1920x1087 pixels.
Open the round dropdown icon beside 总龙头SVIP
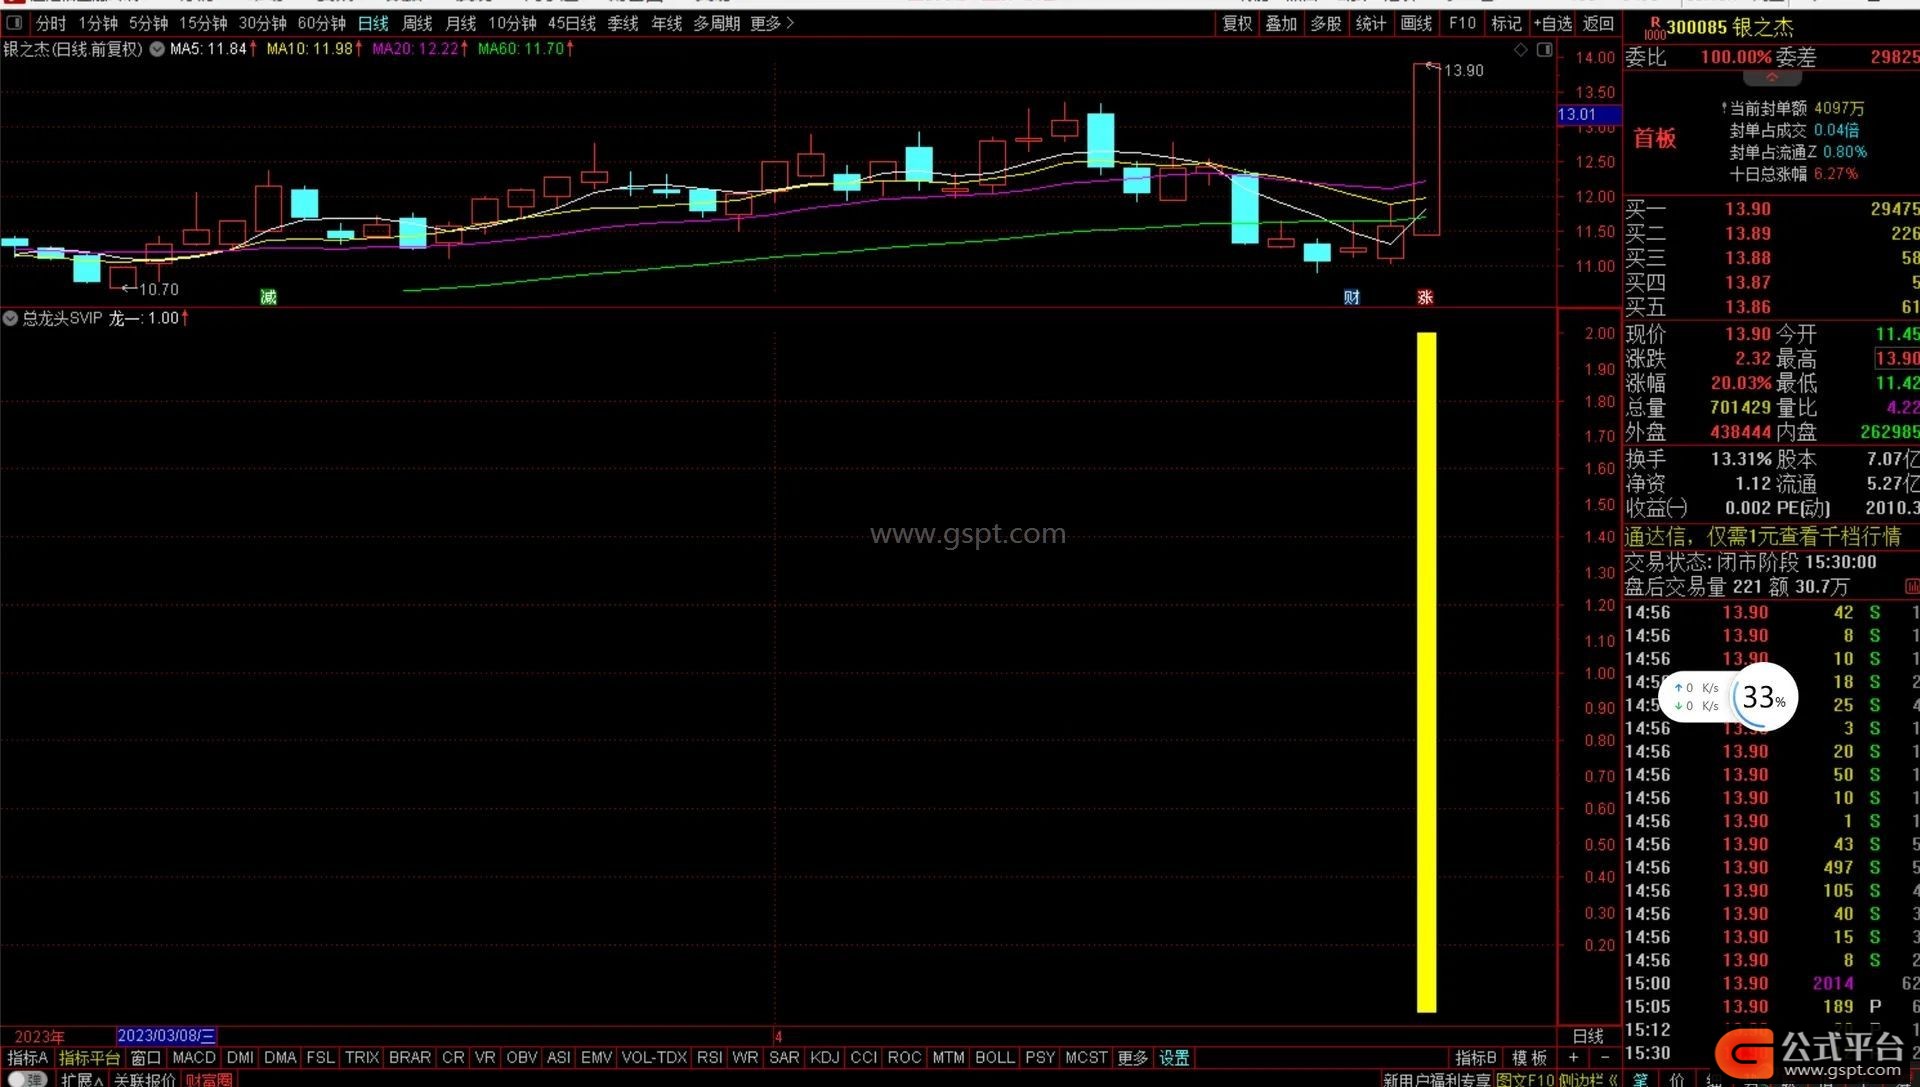(x=10, y=318)
